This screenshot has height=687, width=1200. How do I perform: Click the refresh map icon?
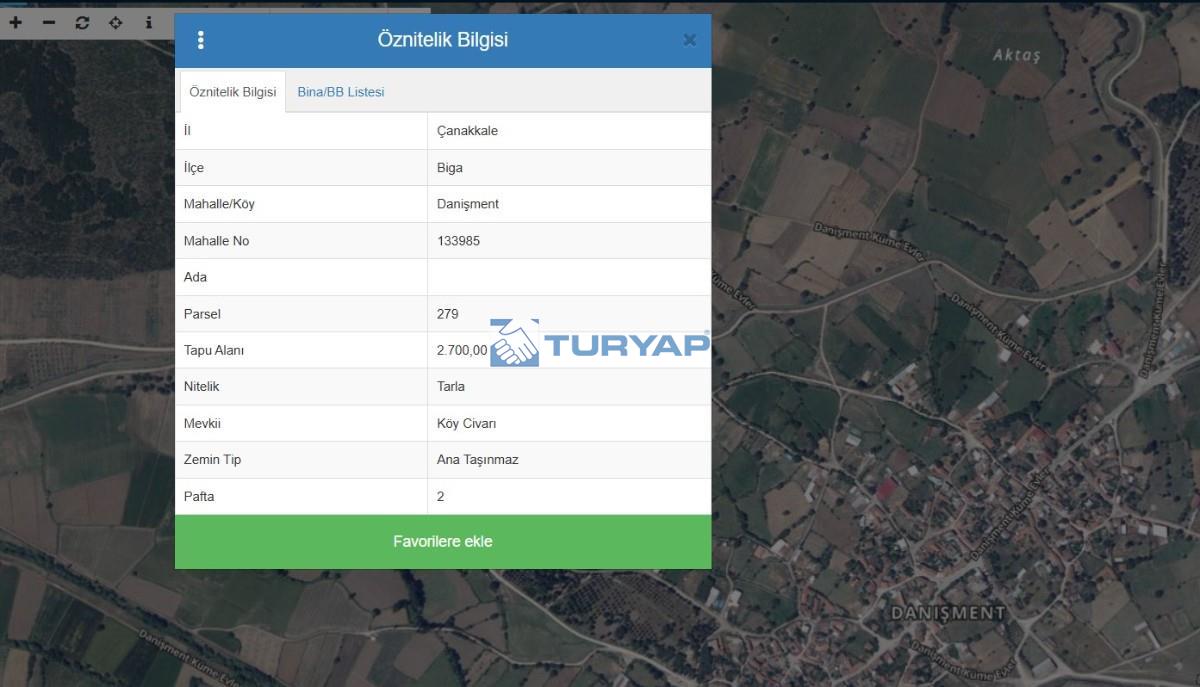coord(82,22)
